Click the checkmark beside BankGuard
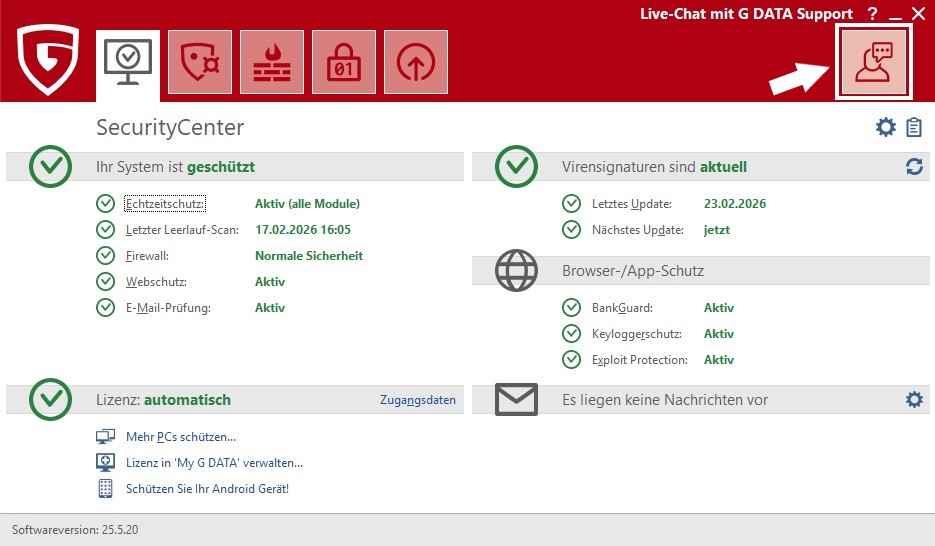935x546 pixels. [571, 308]
